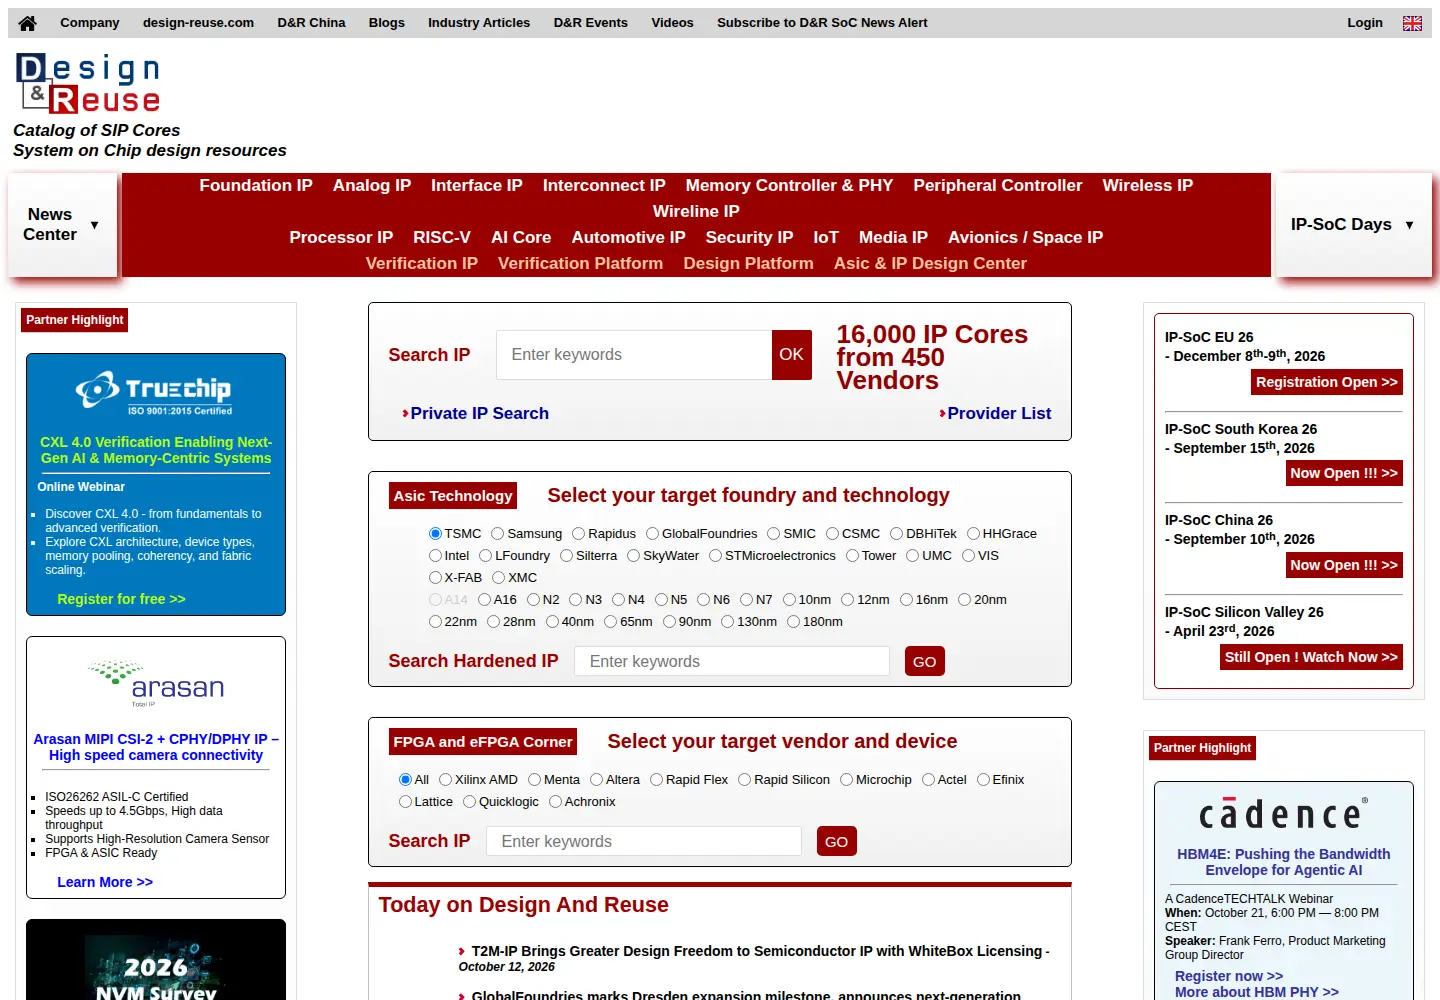Click GO for Search Hardened IP
Screen dimensions: 1440x1000
[925, 661]
